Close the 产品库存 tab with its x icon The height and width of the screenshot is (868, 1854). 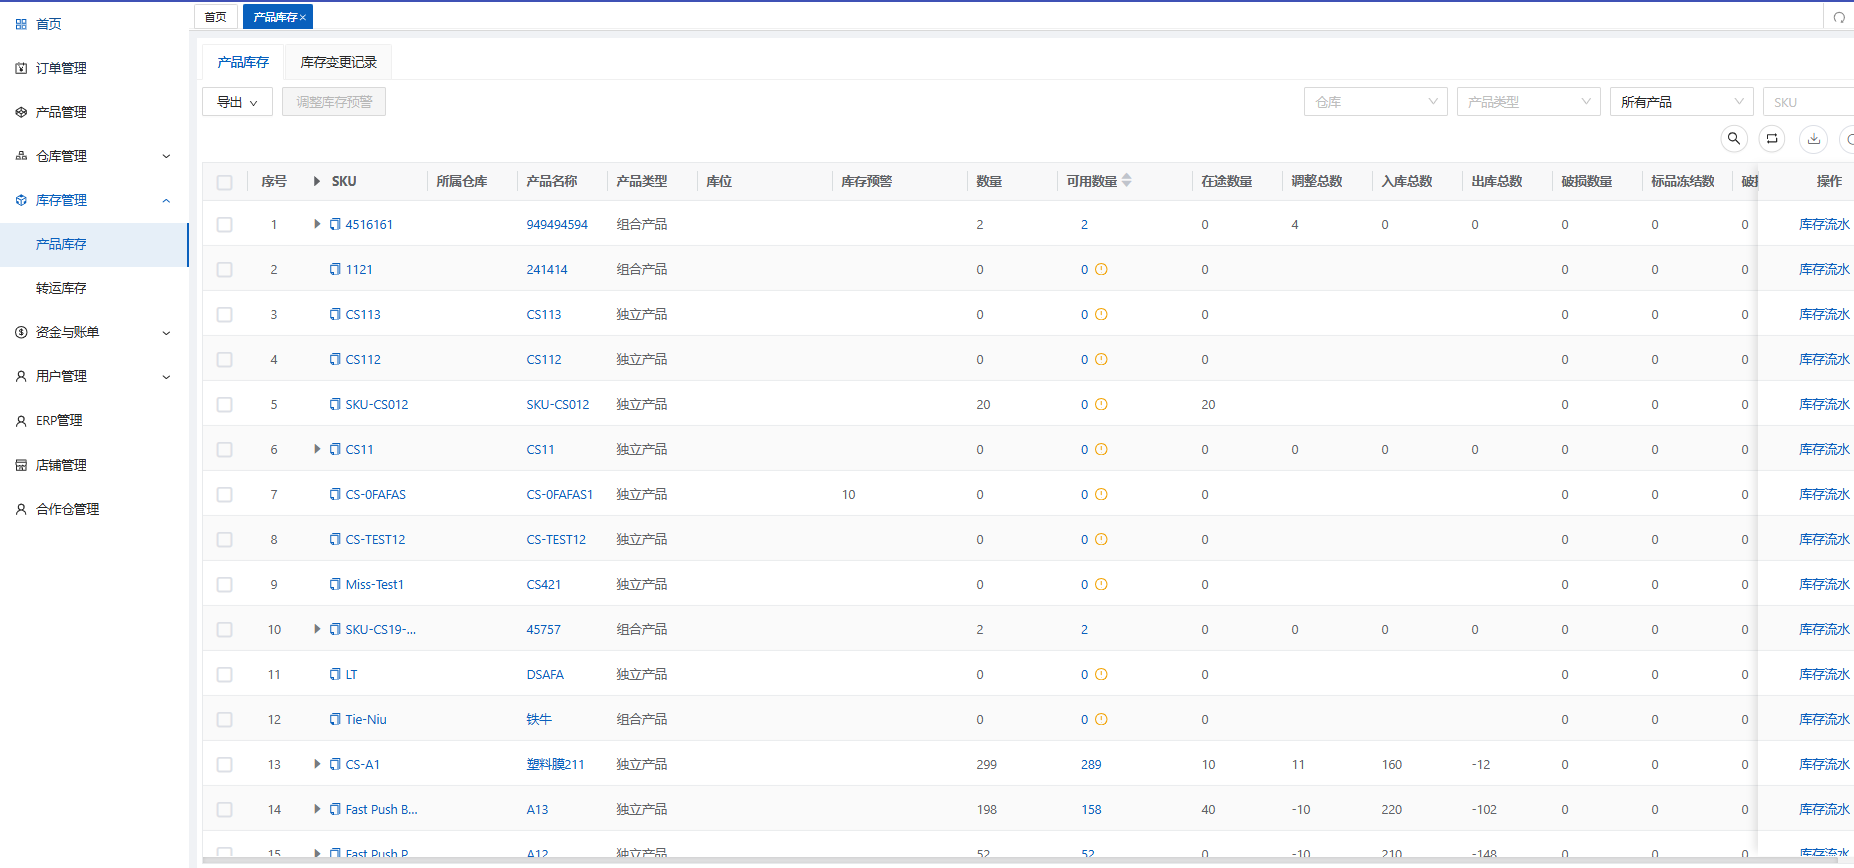303,17
